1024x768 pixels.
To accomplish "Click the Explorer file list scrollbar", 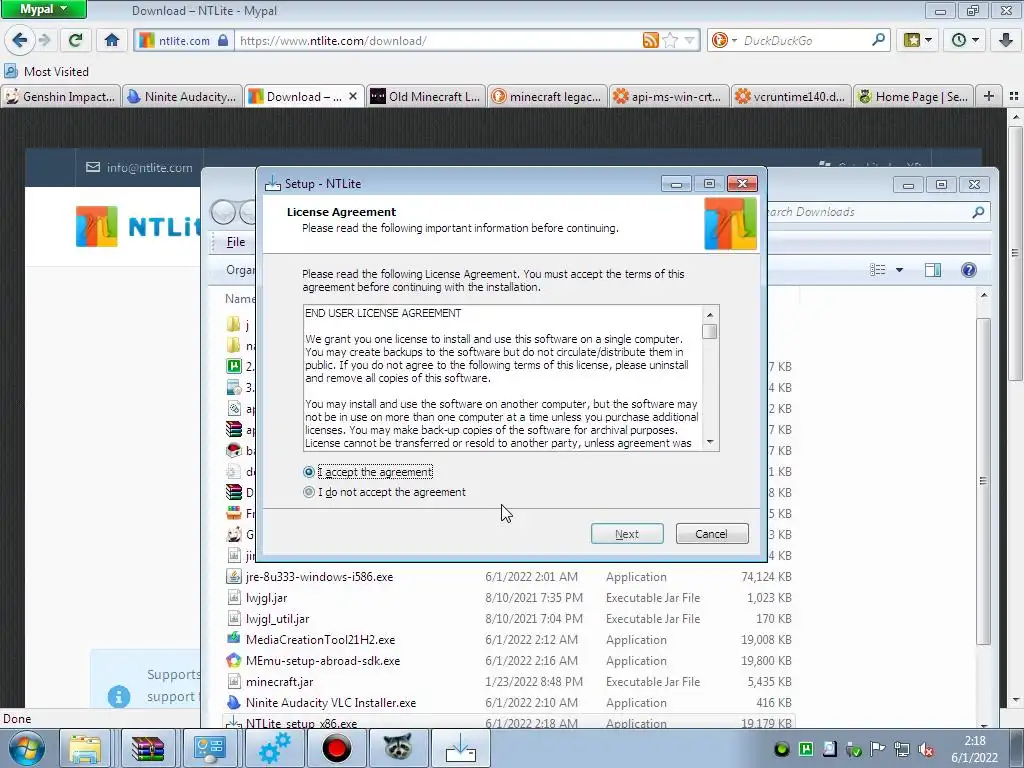I will (x=984, y=480).
